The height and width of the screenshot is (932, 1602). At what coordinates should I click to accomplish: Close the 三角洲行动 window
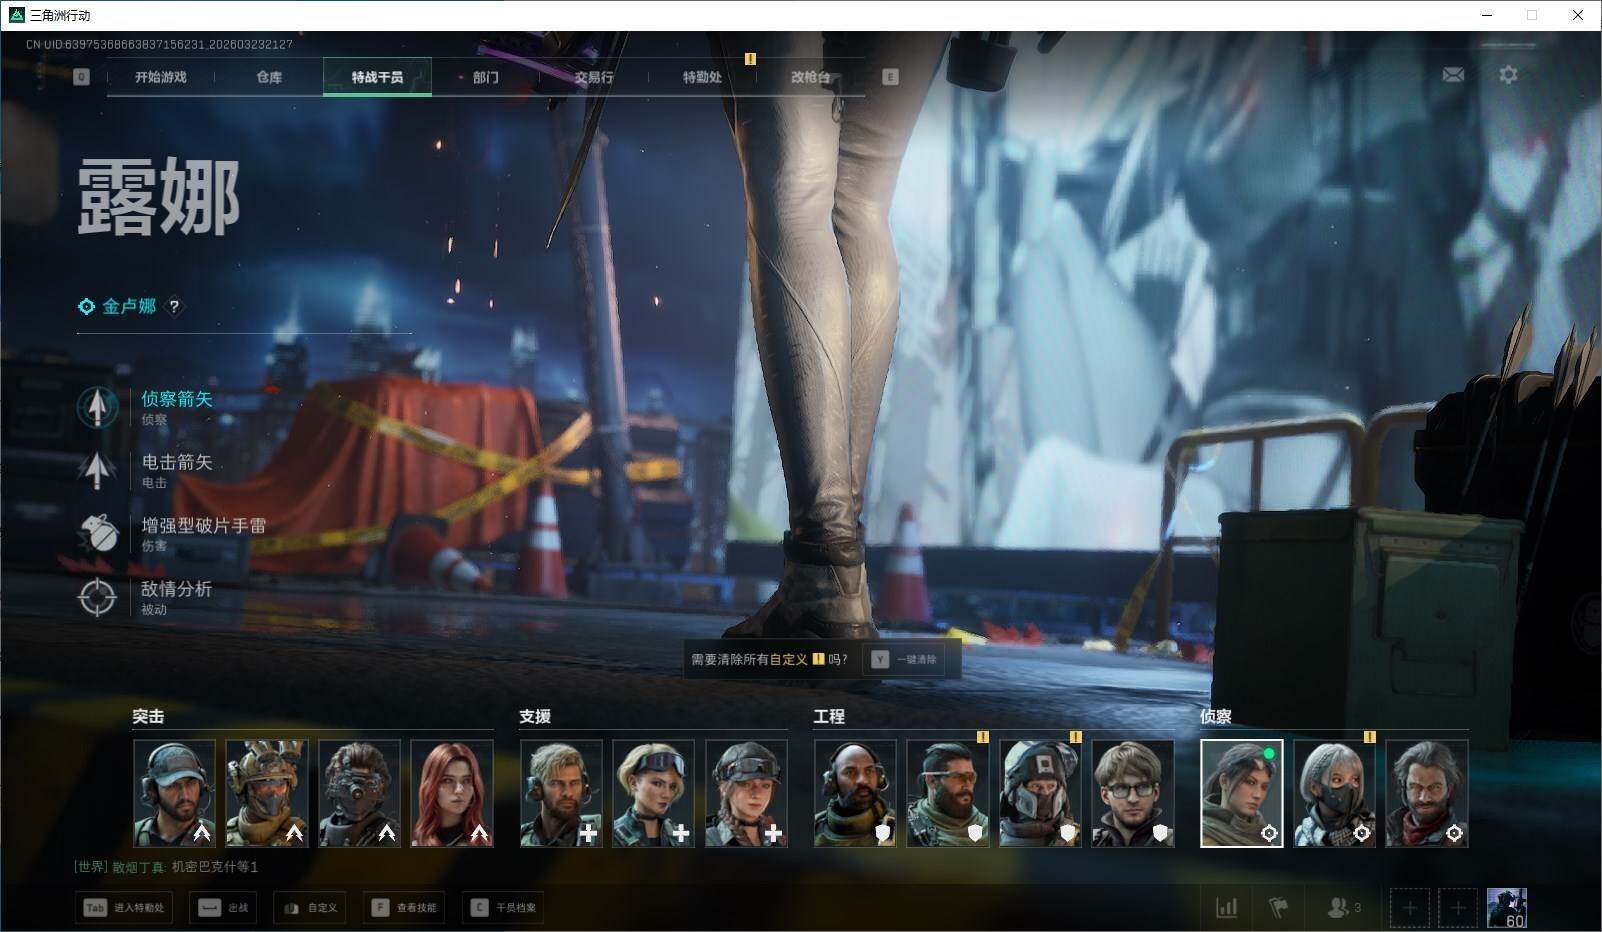tap(1578, 15)
